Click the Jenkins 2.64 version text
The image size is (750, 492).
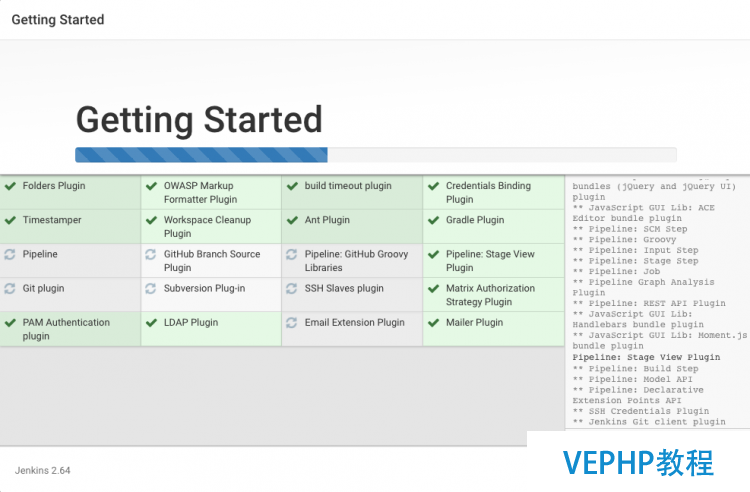coord(43,470)
